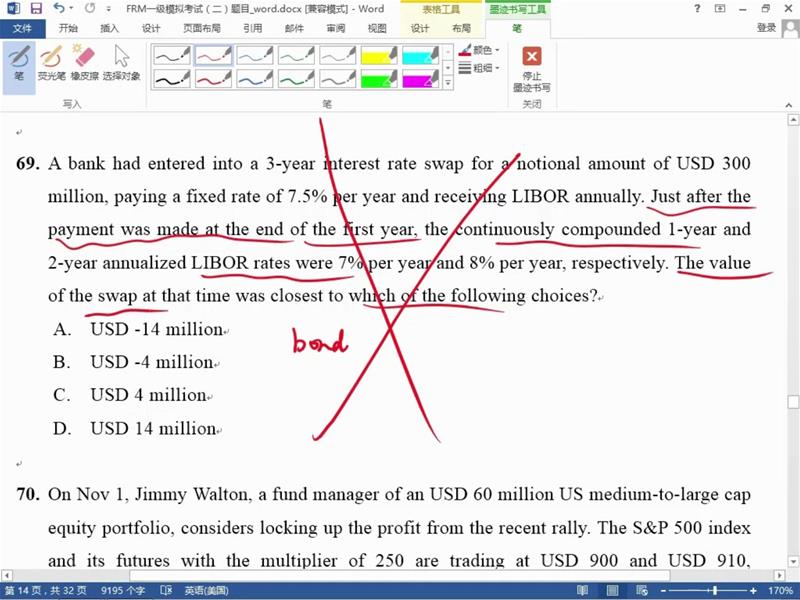Select the Highlighter (荧光笔) tool
This screenshot has height=600, width=800.
(51, 63)
